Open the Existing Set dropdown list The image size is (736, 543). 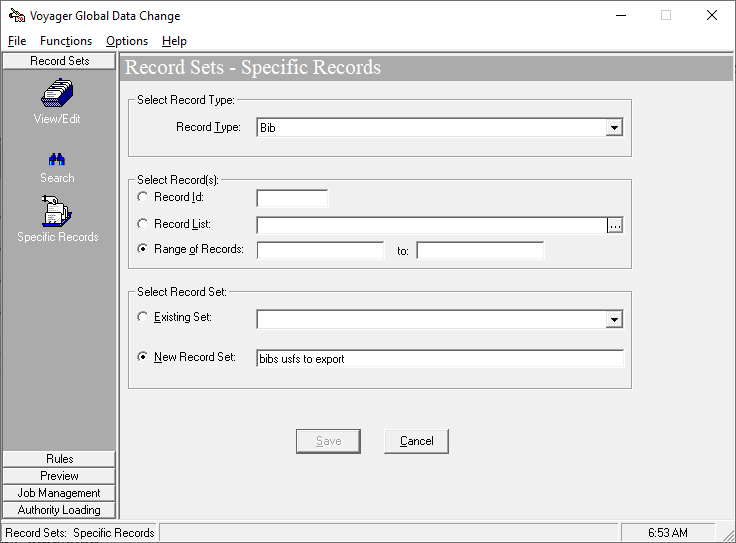[x=614, y=319]
